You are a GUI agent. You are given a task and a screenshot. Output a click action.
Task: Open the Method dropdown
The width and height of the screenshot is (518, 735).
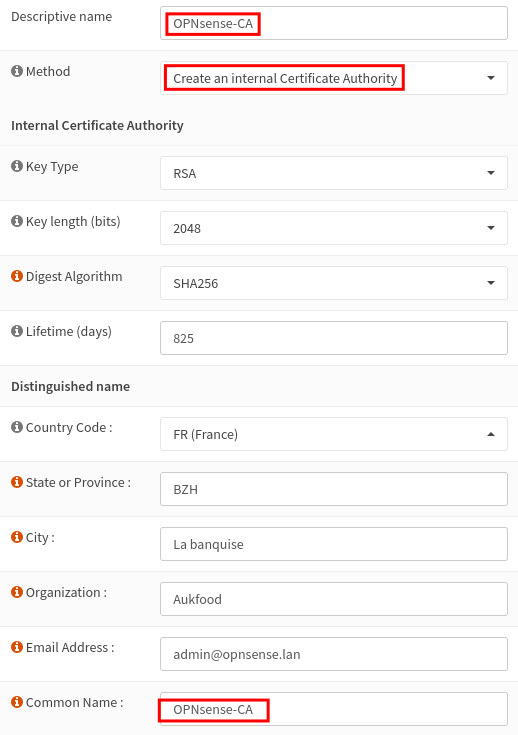334,78
